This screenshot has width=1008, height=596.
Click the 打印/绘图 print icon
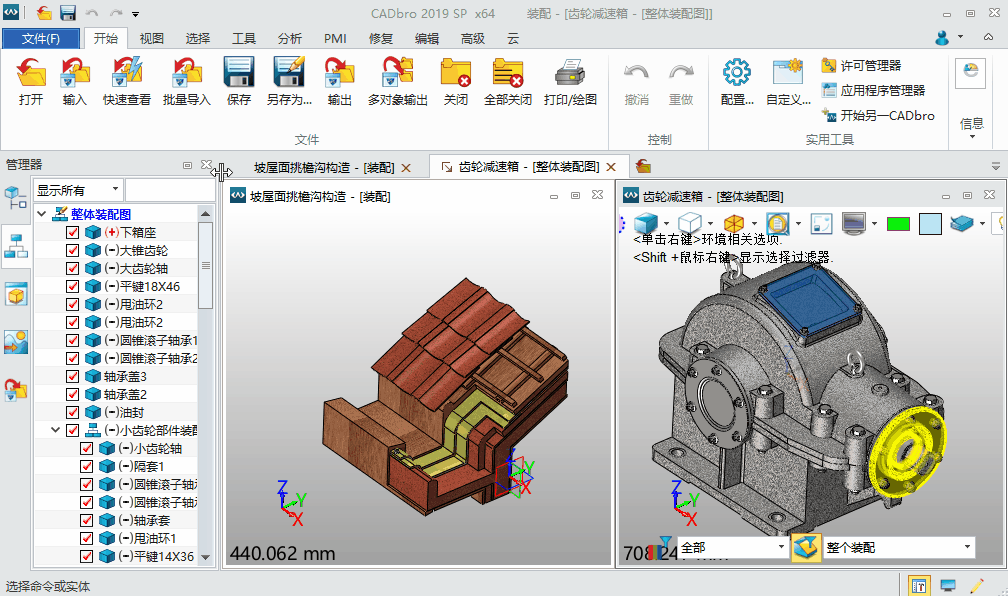[x=569, y=74]
